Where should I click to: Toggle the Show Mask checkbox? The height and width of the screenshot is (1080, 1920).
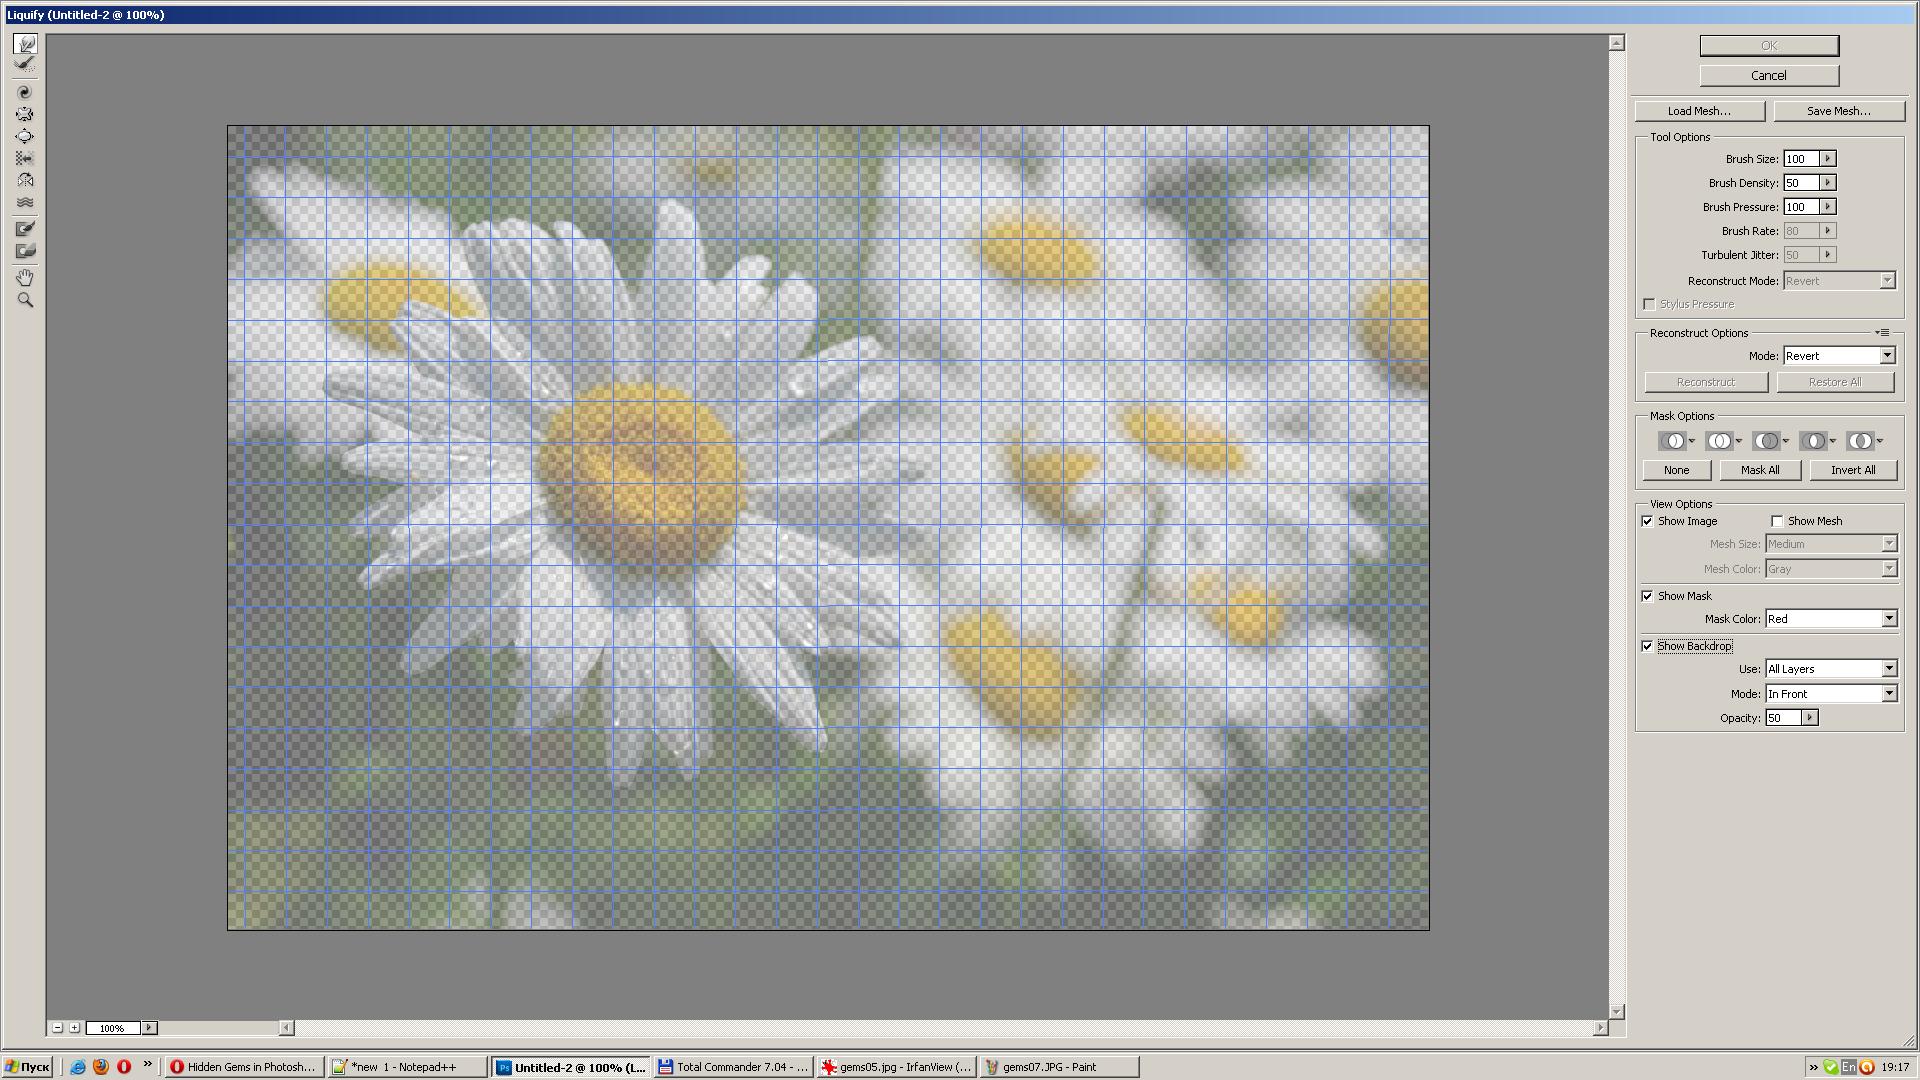click(x=1647, y=596)
